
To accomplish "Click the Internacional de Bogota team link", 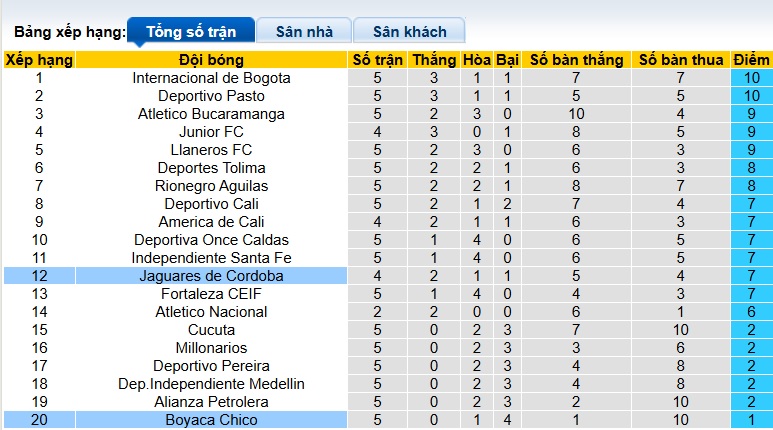I will (211, 78).
